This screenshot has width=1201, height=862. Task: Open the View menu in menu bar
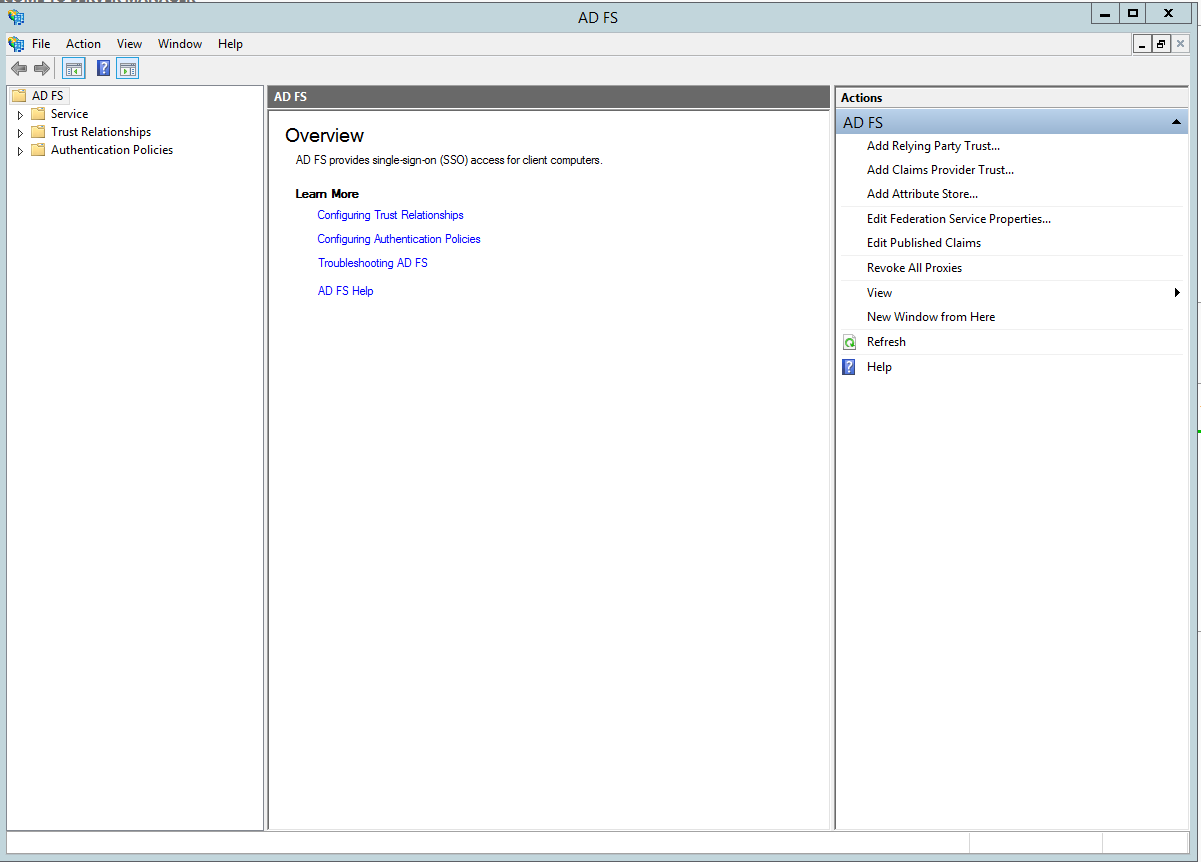(x=129, y=44)
